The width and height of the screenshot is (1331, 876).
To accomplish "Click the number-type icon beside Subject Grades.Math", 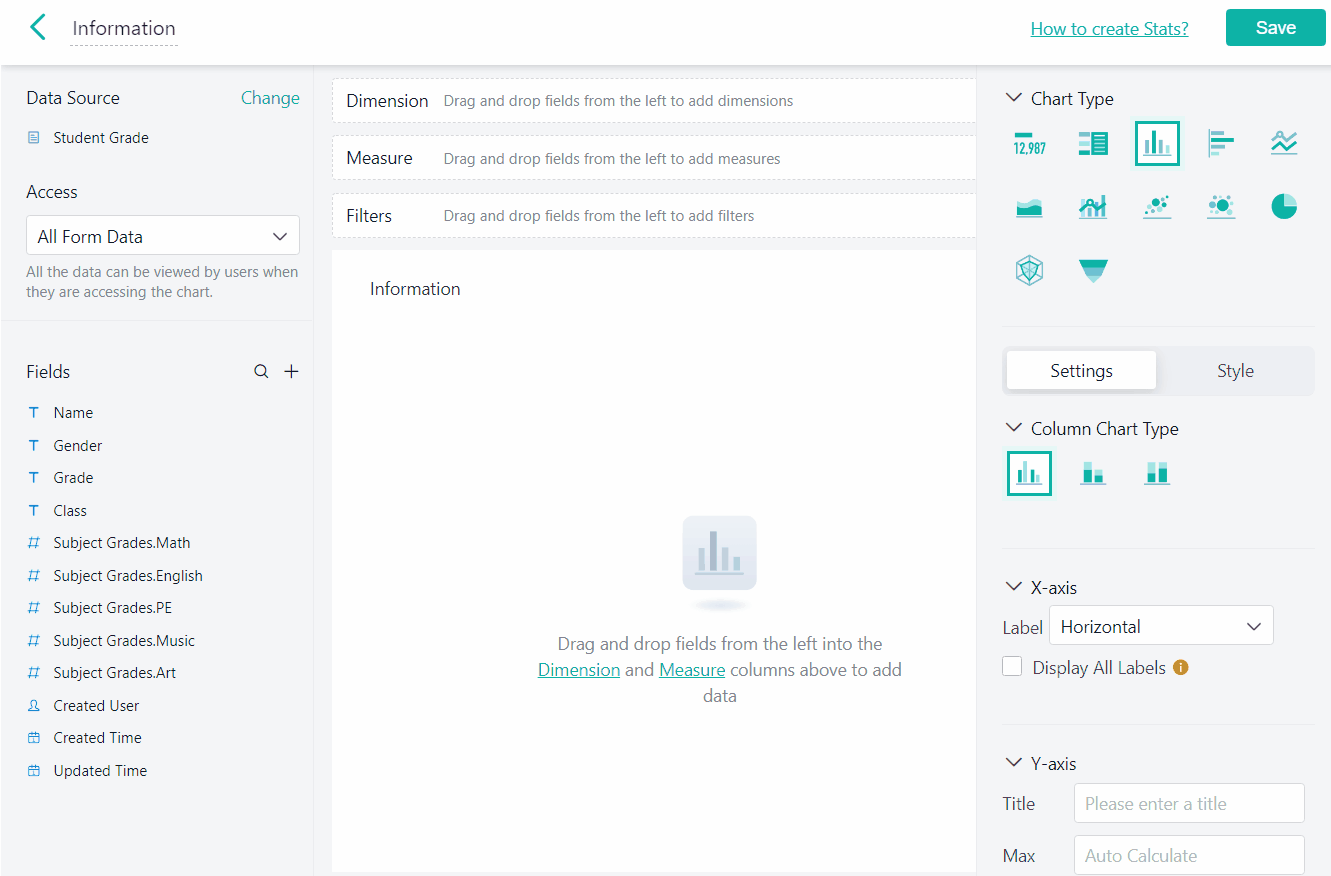I will tap(34, 543).
